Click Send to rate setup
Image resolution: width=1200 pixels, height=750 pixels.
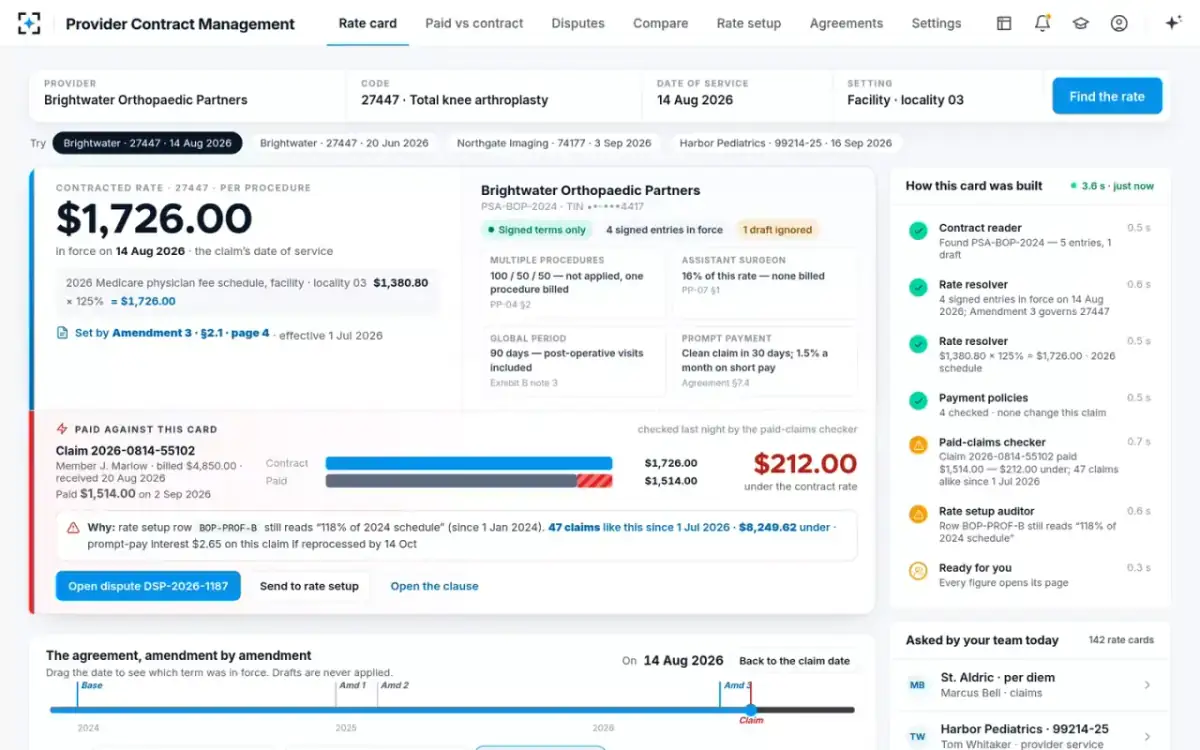[x=309, y=586]
